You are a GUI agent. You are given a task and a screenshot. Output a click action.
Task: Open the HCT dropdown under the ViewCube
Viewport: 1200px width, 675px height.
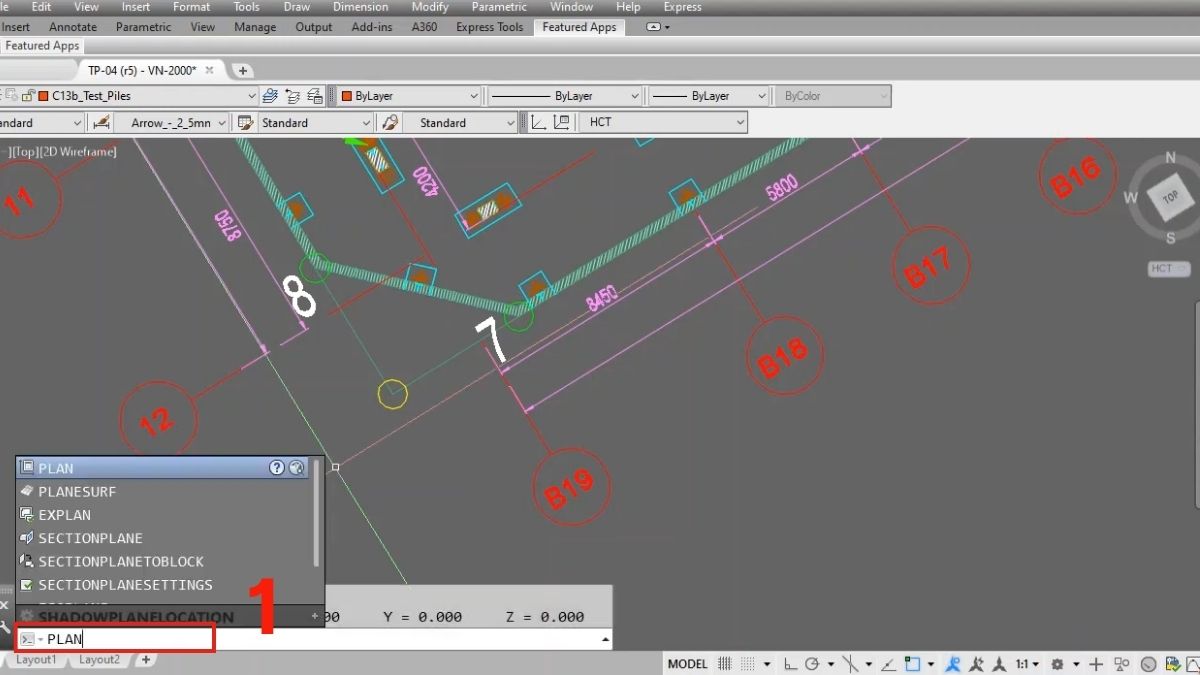[1169, 268]
